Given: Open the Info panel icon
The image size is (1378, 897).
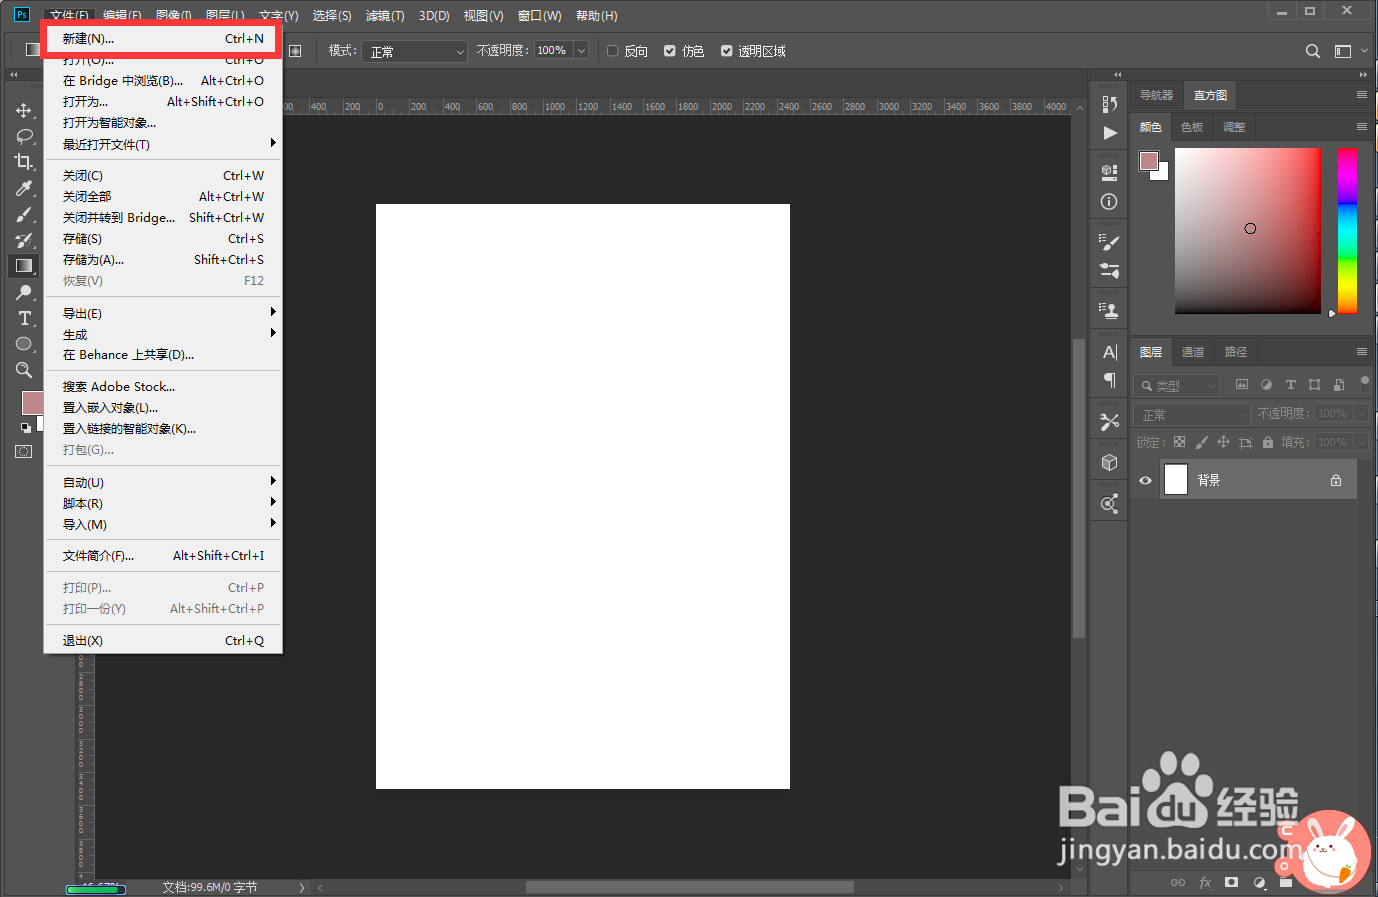Looking at the screenshot, I should point(1109,201).
